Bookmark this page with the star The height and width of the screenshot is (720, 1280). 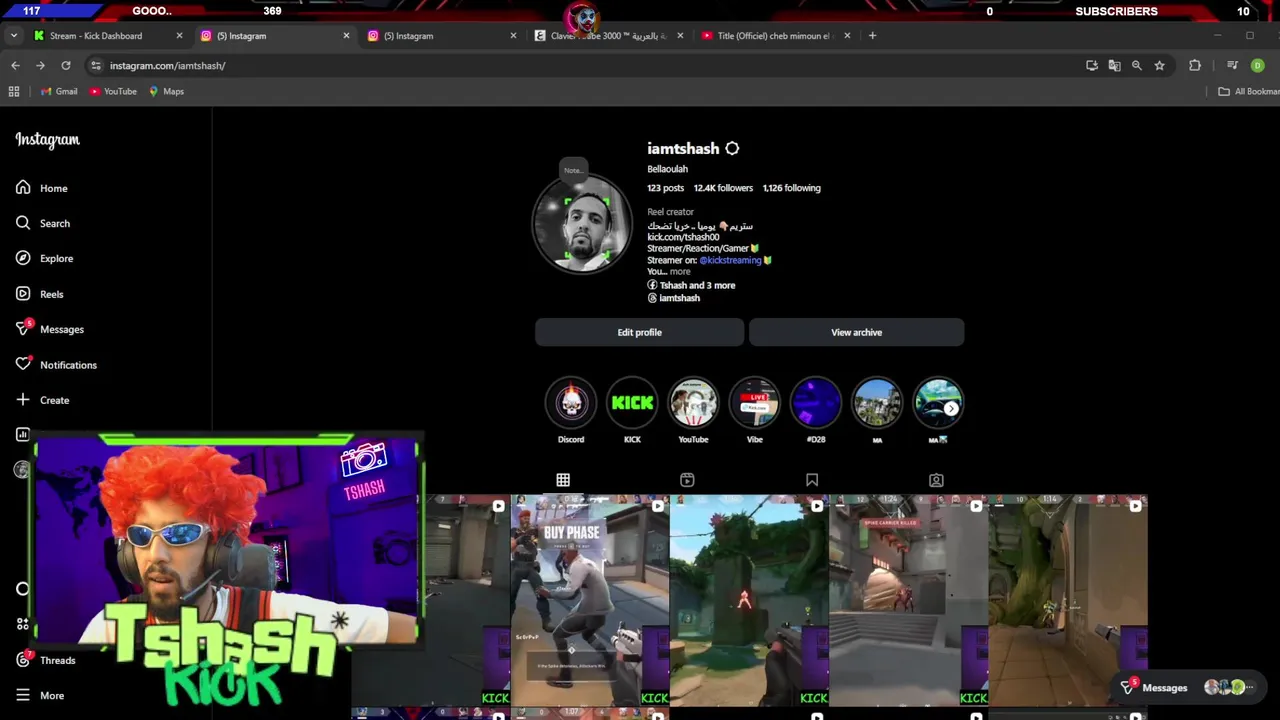(x=1159, y=65)
